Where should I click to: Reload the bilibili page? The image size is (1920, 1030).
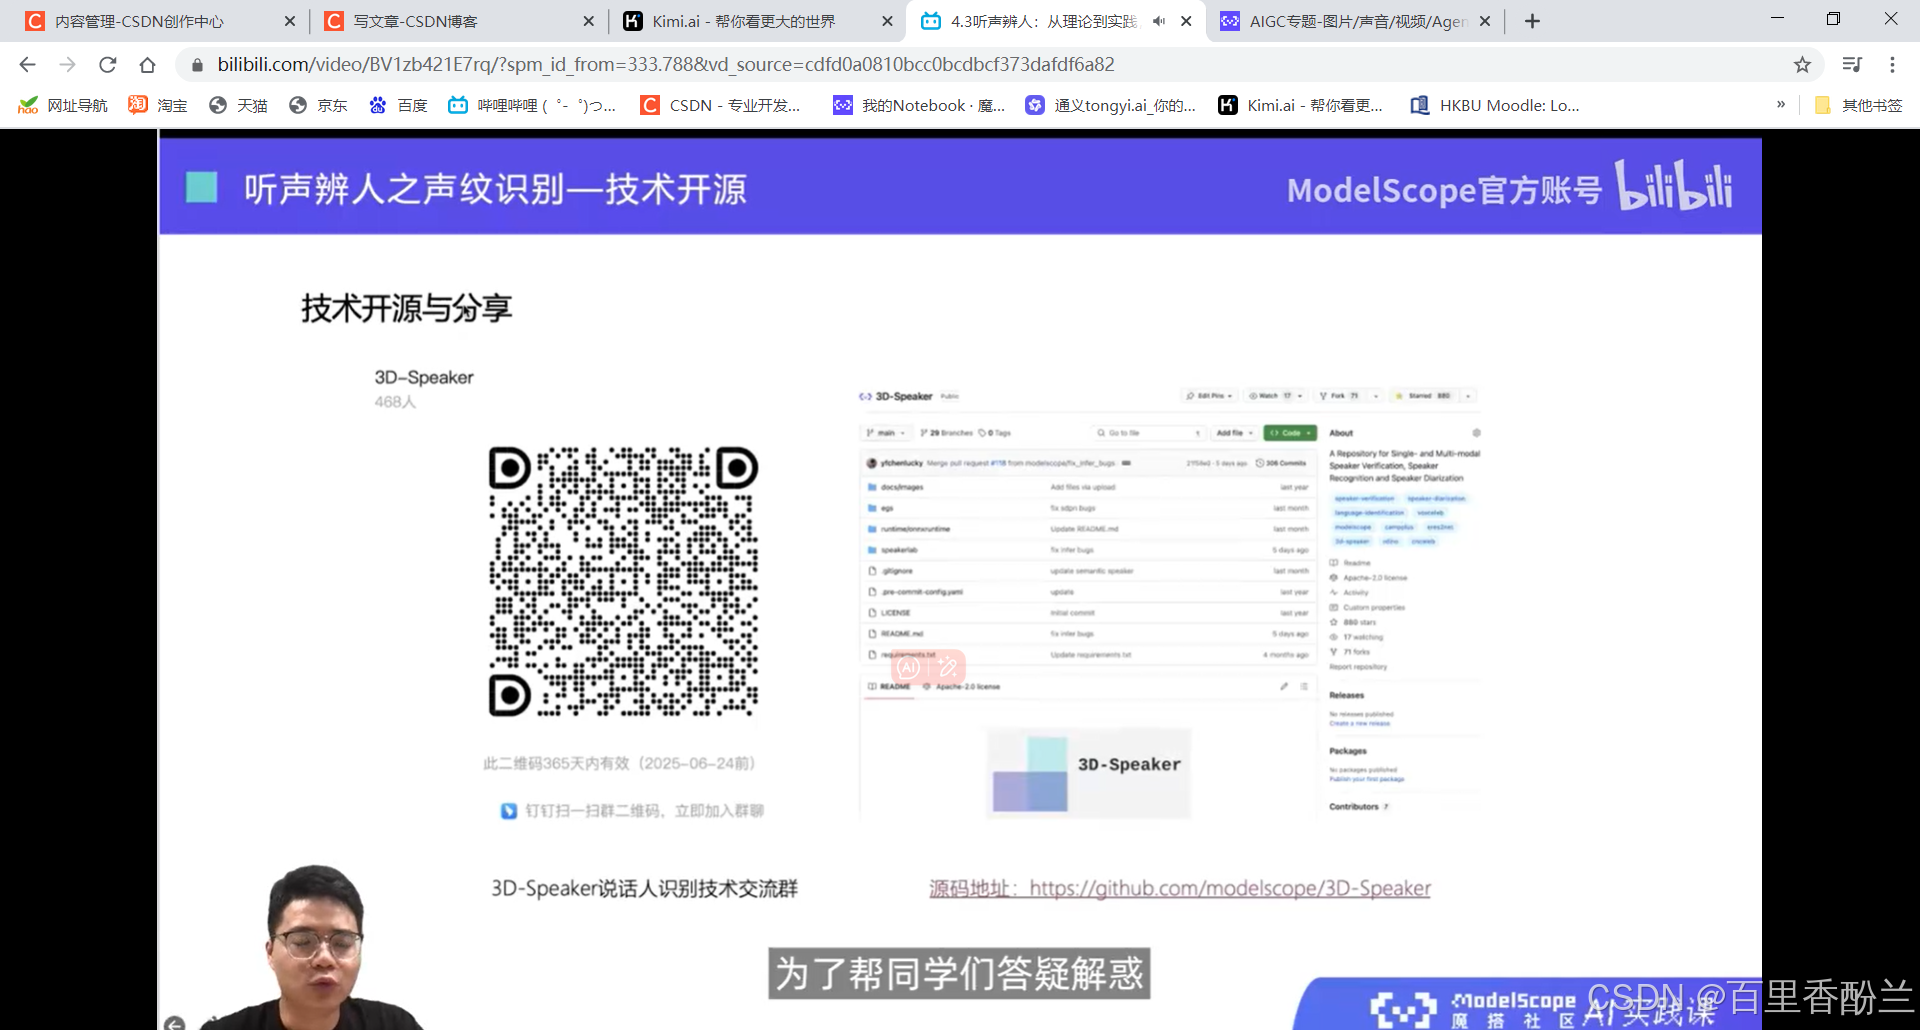click(107, 65)
